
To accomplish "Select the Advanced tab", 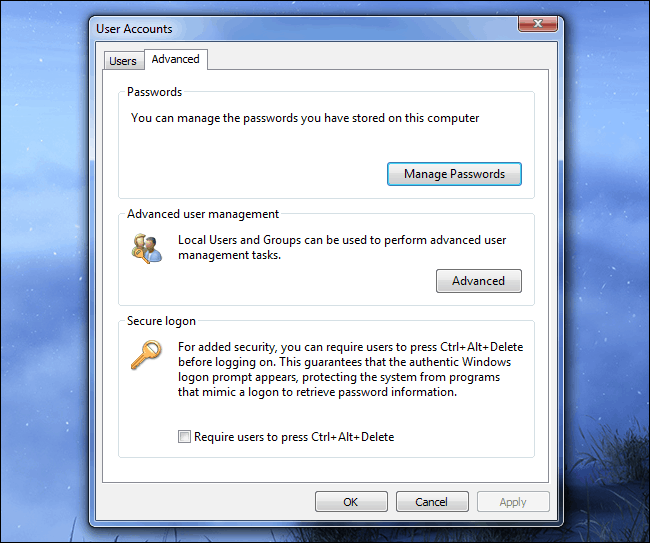I will click(175, 60).
